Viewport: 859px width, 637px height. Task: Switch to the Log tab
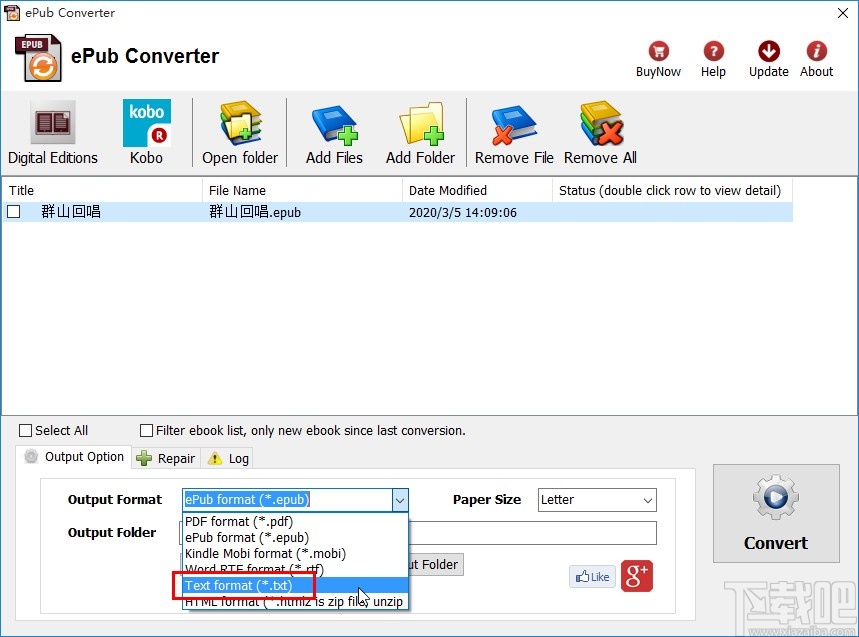(x=229, y=458)
